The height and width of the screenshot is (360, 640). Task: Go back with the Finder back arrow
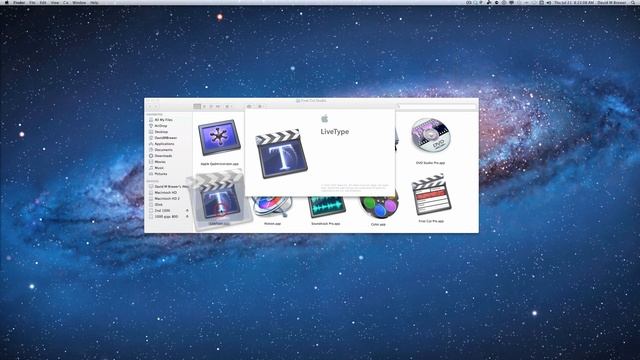tap(150, 107)
